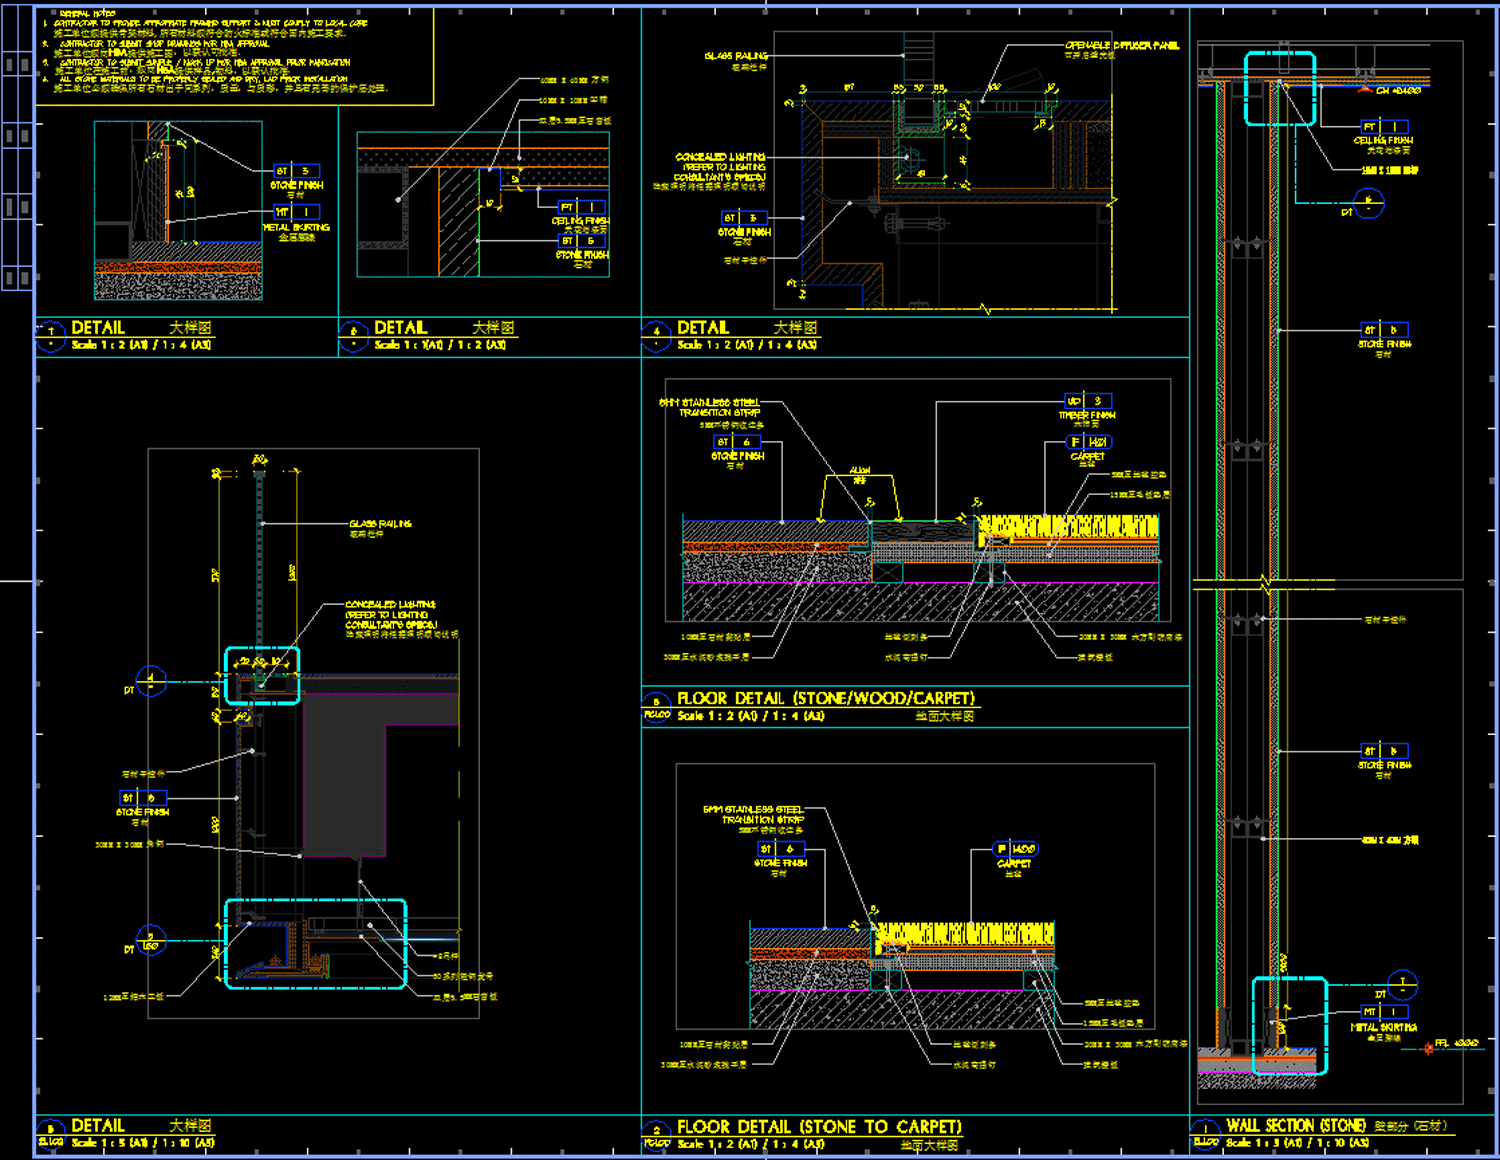Select the red ceiling height marker triangle
The width and height of the screenshot is (1500, 1160).
[x=1365, y=89]
